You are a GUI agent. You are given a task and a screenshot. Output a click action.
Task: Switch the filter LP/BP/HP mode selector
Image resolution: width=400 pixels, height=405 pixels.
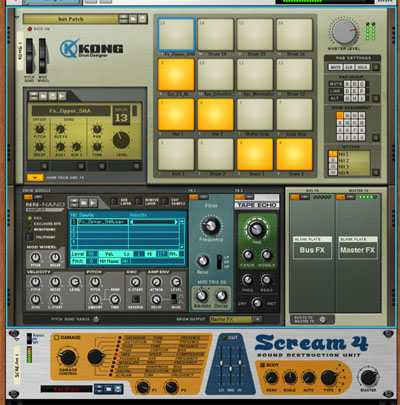(219, 262)
